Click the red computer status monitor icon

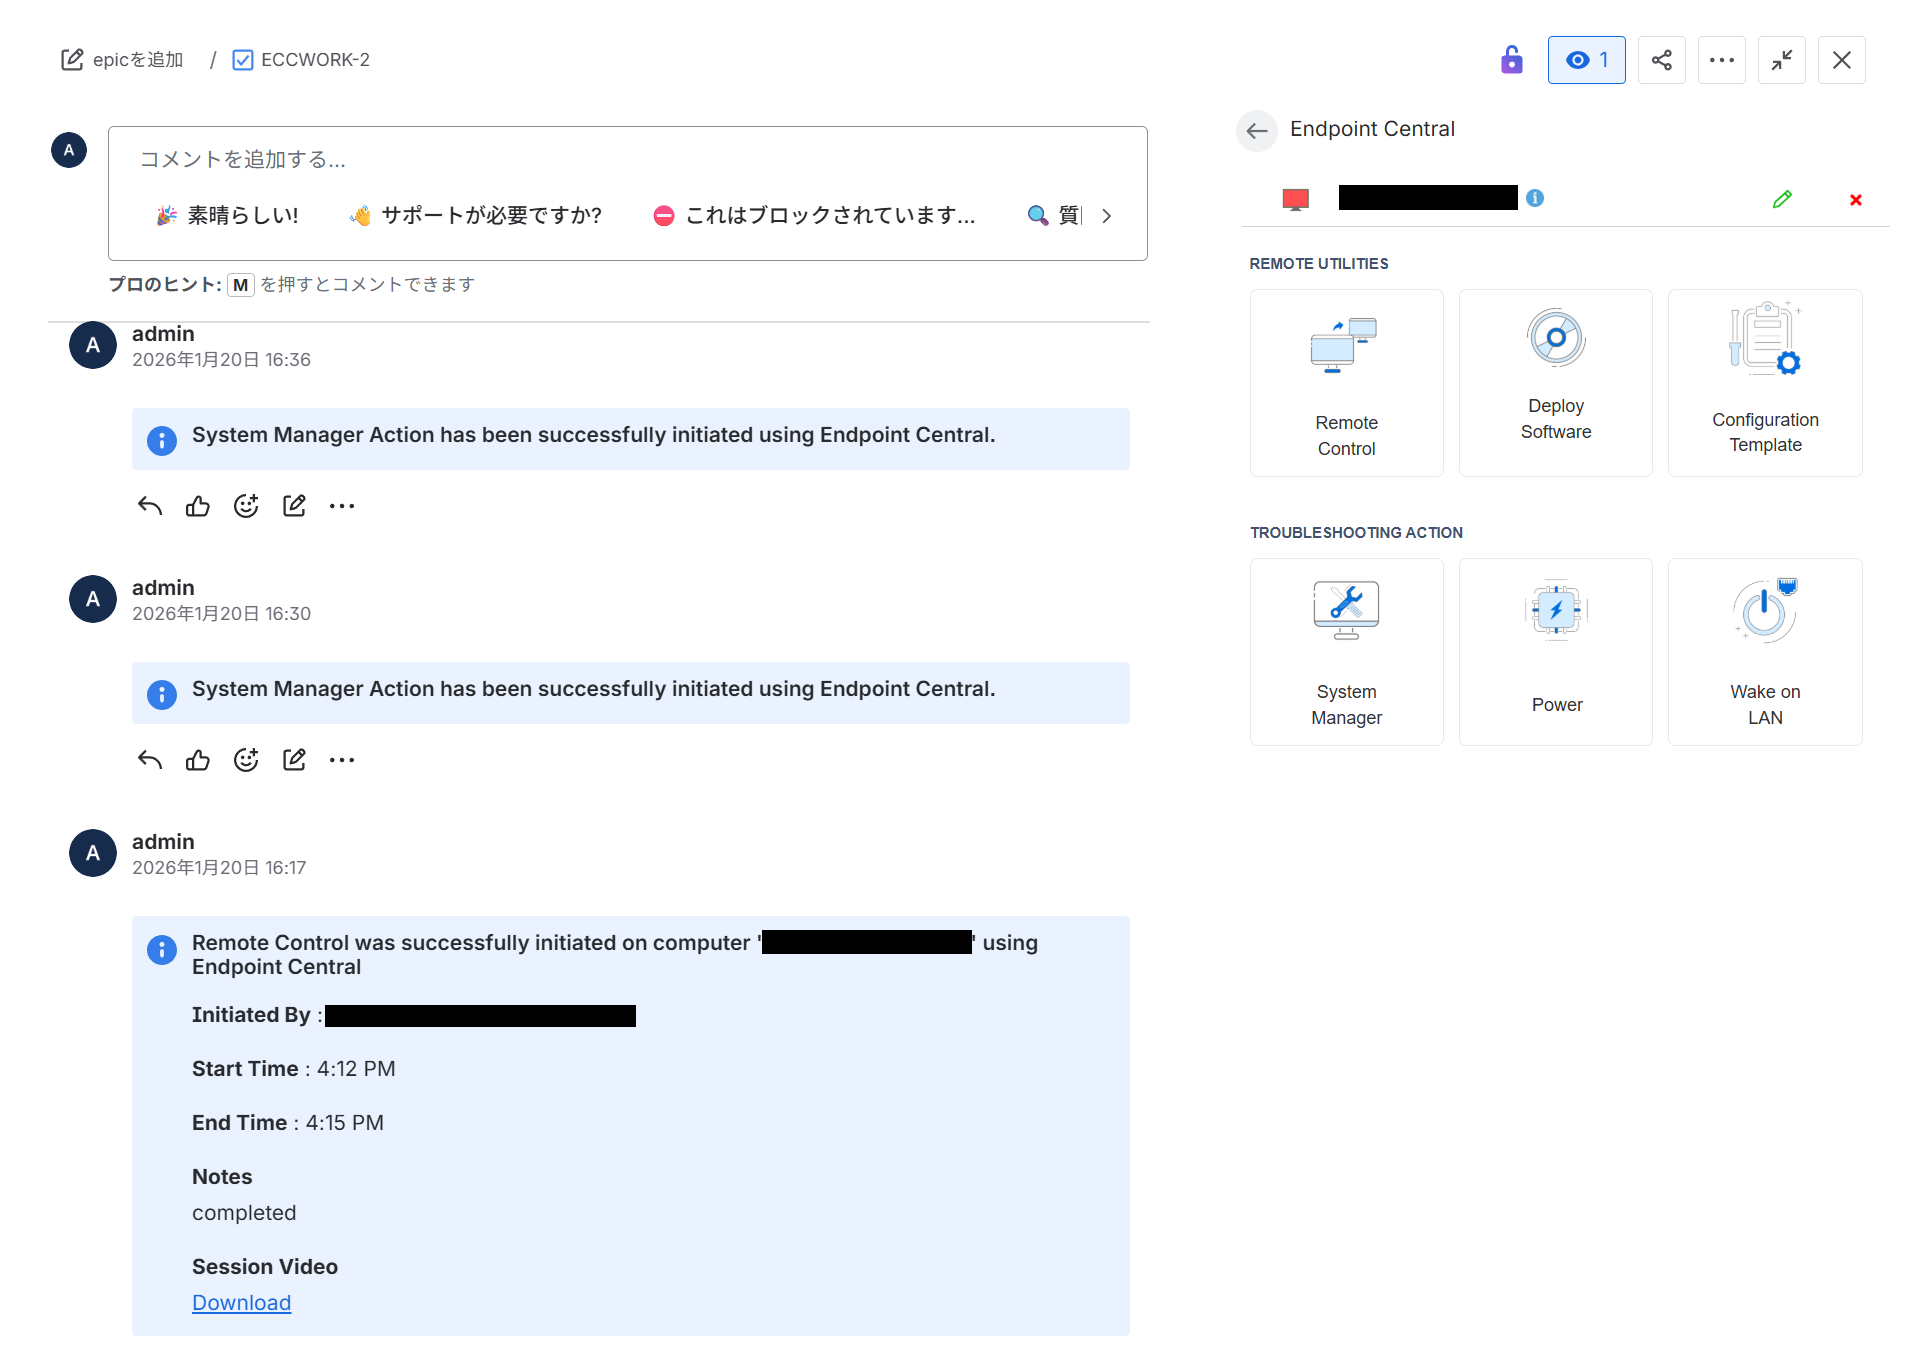pos(1295,199)
